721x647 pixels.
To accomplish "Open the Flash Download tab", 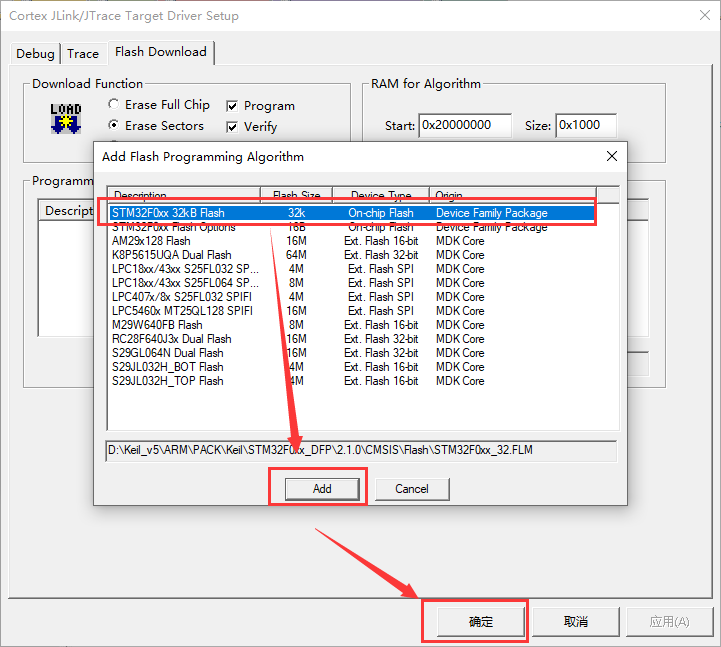I will coord(160,52).
